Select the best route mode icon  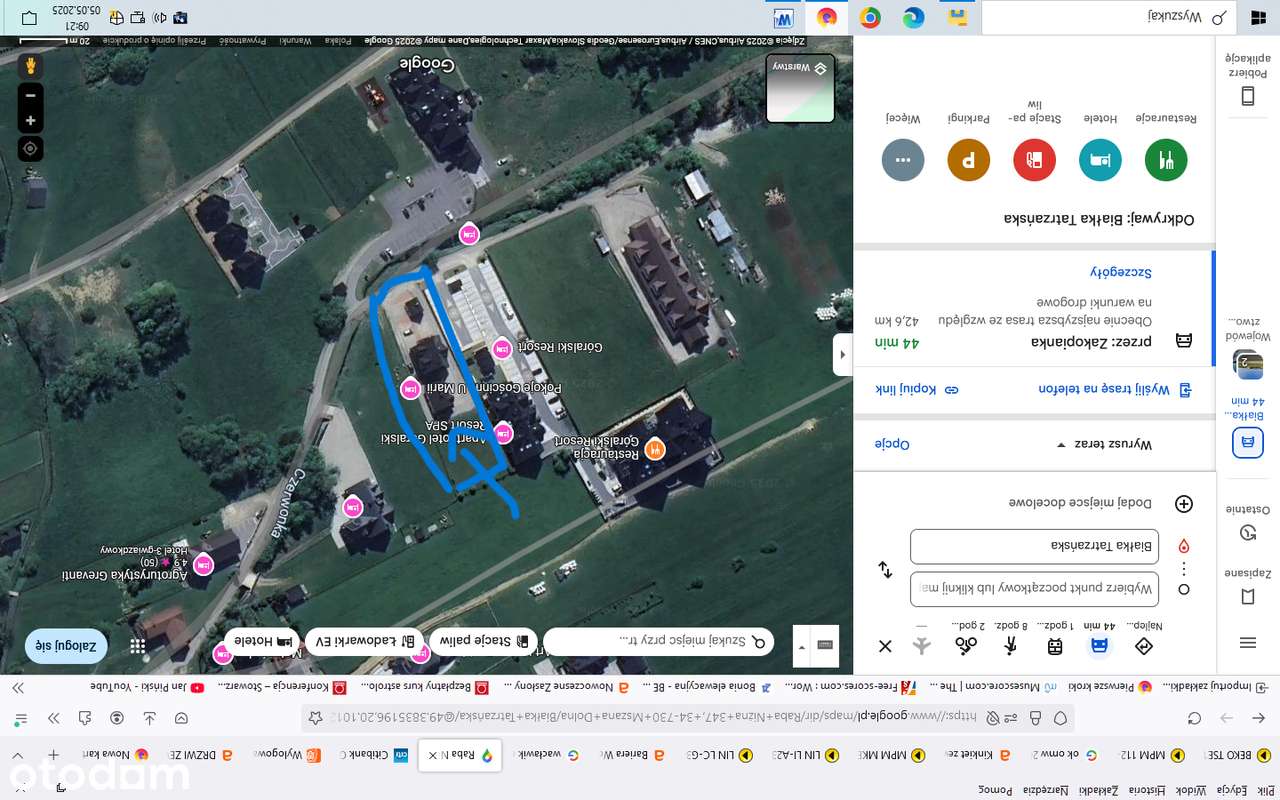point(1145,646)
